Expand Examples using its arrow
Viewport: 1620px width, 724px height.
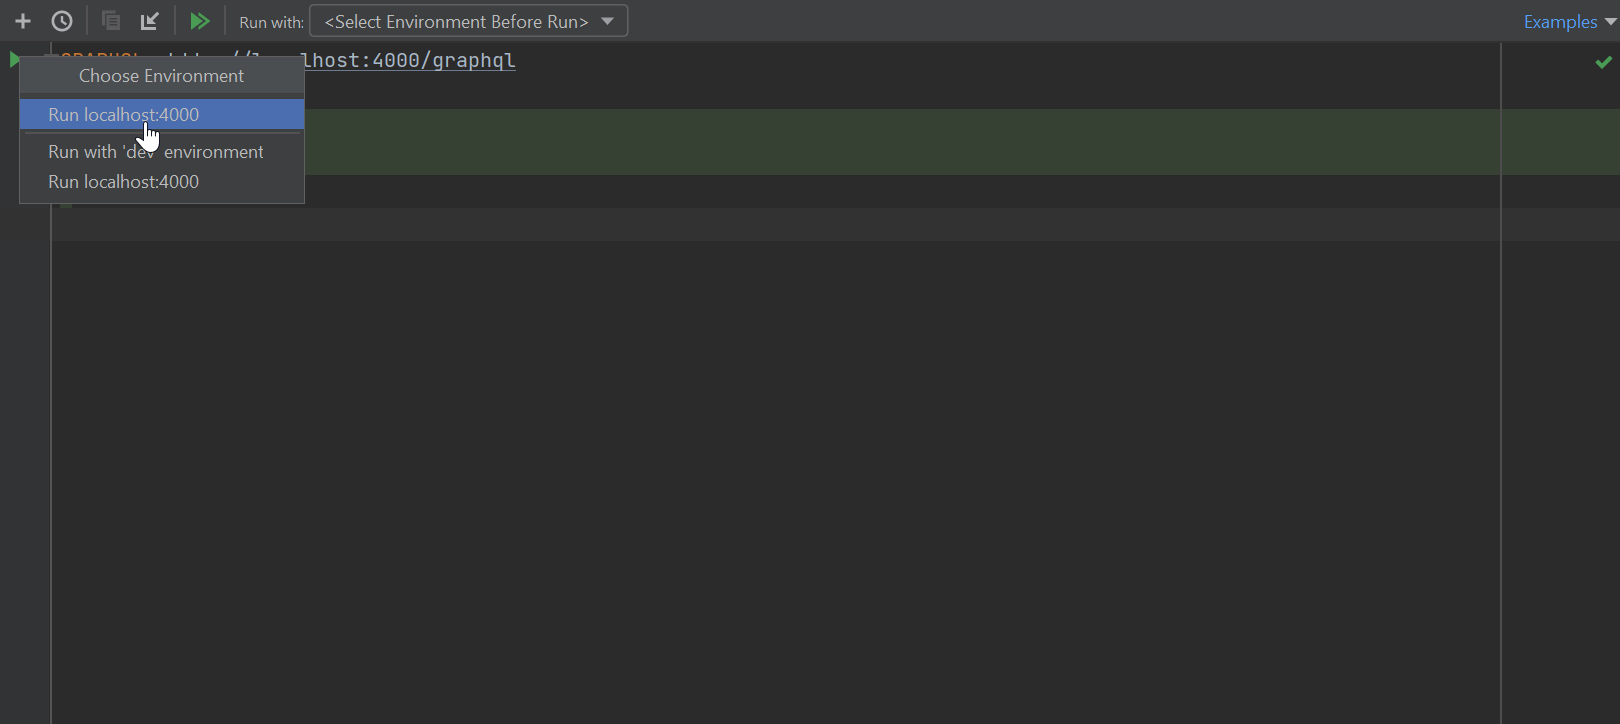[x=1610, y=22]
